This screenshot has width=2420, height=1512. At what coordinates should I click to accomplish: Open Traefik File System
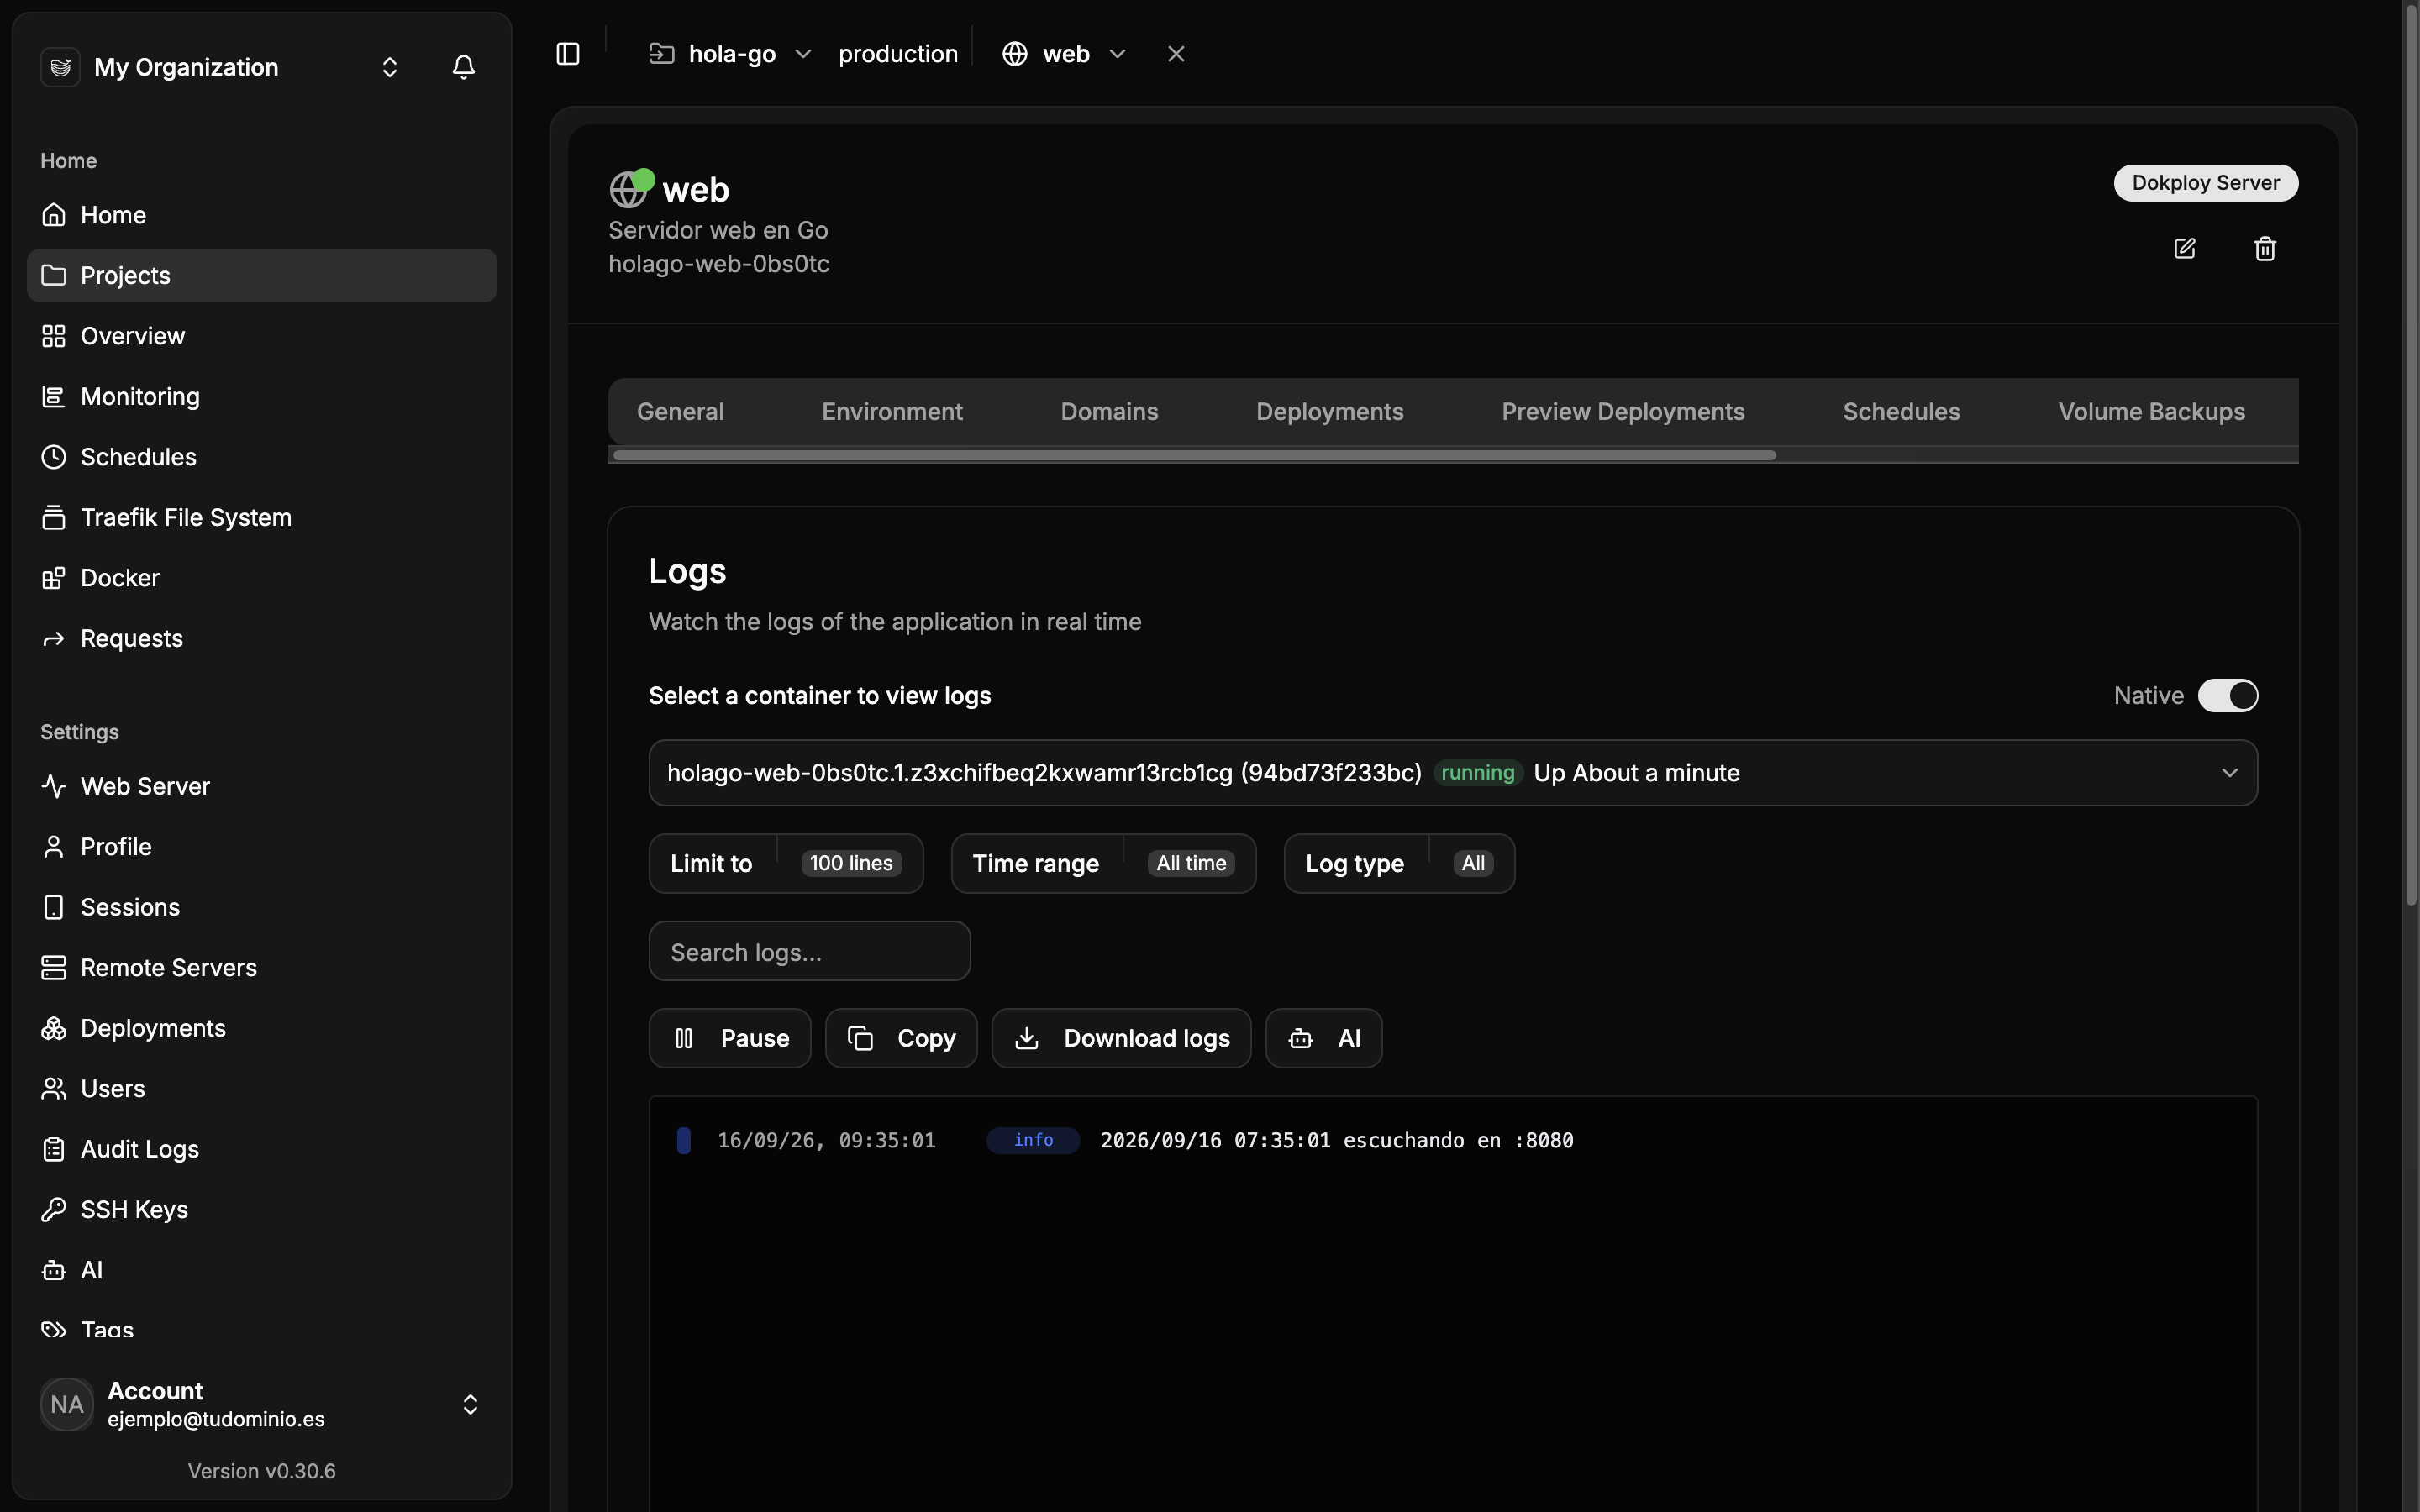(x=261, y=518)
